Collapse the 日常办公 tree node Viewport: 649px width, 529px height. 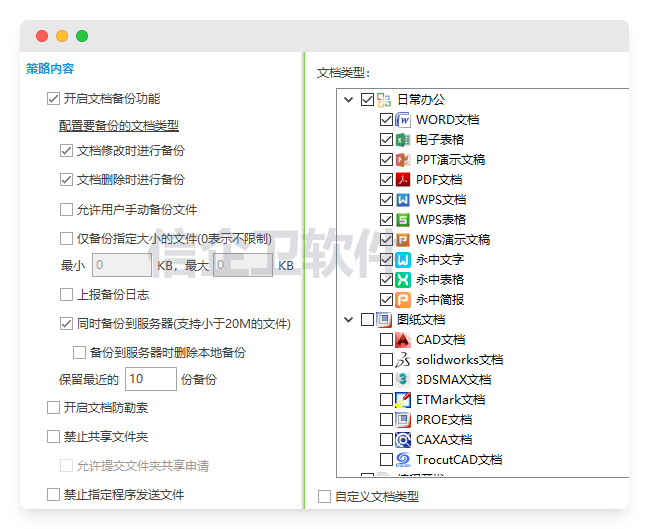(348, 100)
